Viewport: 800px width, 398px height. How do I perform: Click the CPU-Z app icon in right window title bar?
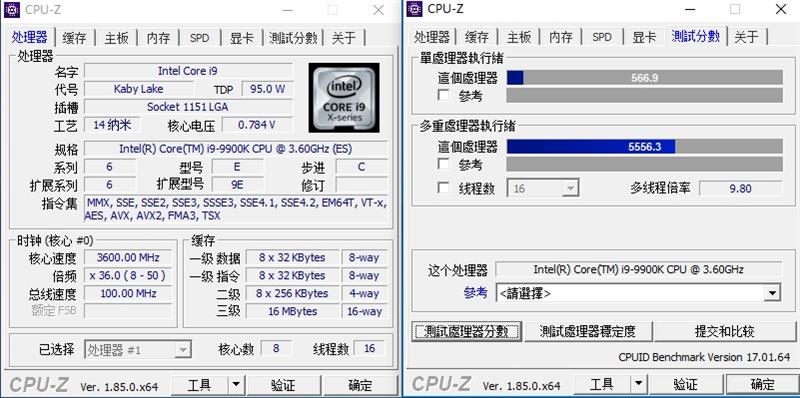coord(415,9)
